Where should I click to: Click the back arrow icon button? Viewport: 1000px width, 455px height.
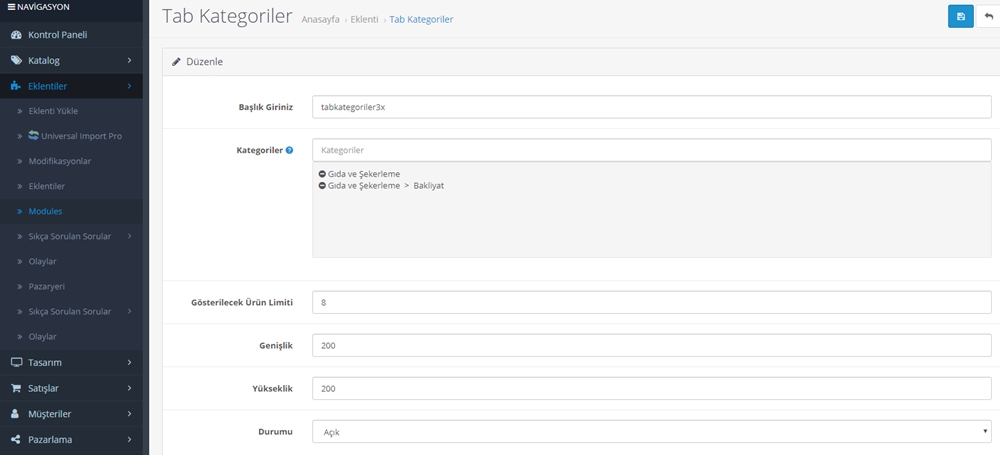coord(988,17)
